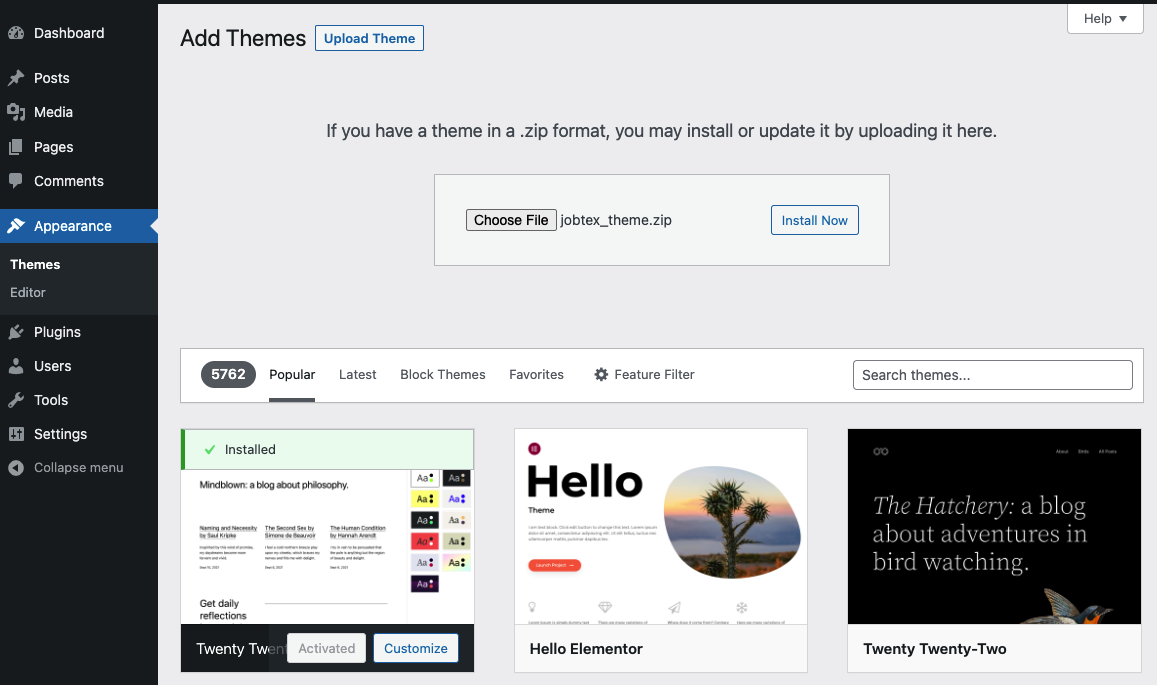This screenshot has height=685, width=1157.
Task: Open the Media menu item
Action: [79, 112]
